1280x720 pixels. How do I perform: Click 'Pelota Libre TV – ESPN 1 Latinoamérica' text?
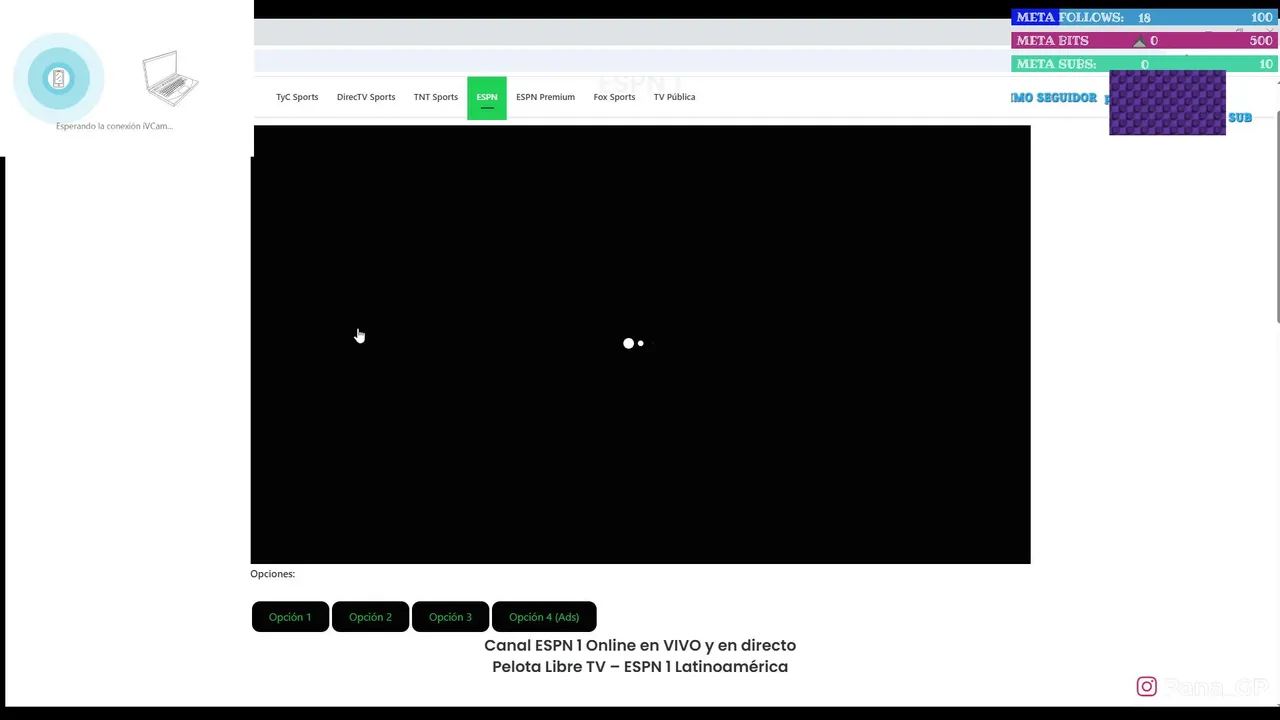(x=640, y=667)
